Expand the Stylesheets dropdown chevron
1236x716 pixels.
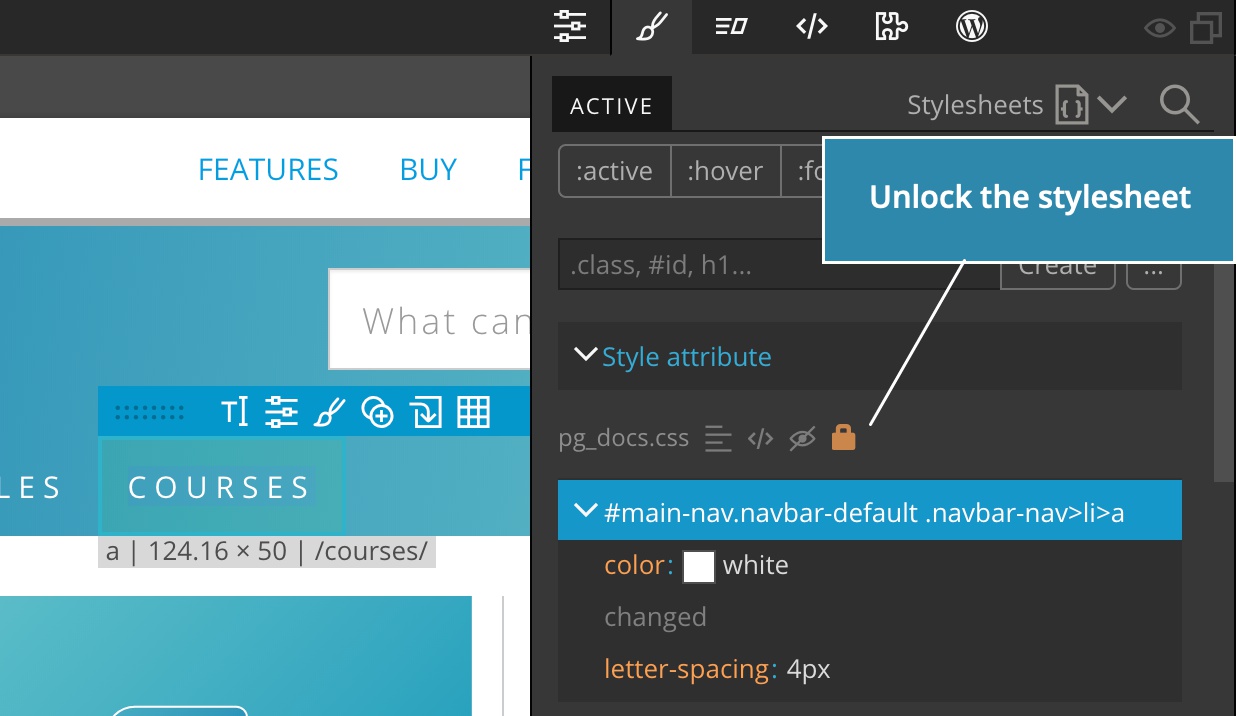click(x=1112, y=103)
